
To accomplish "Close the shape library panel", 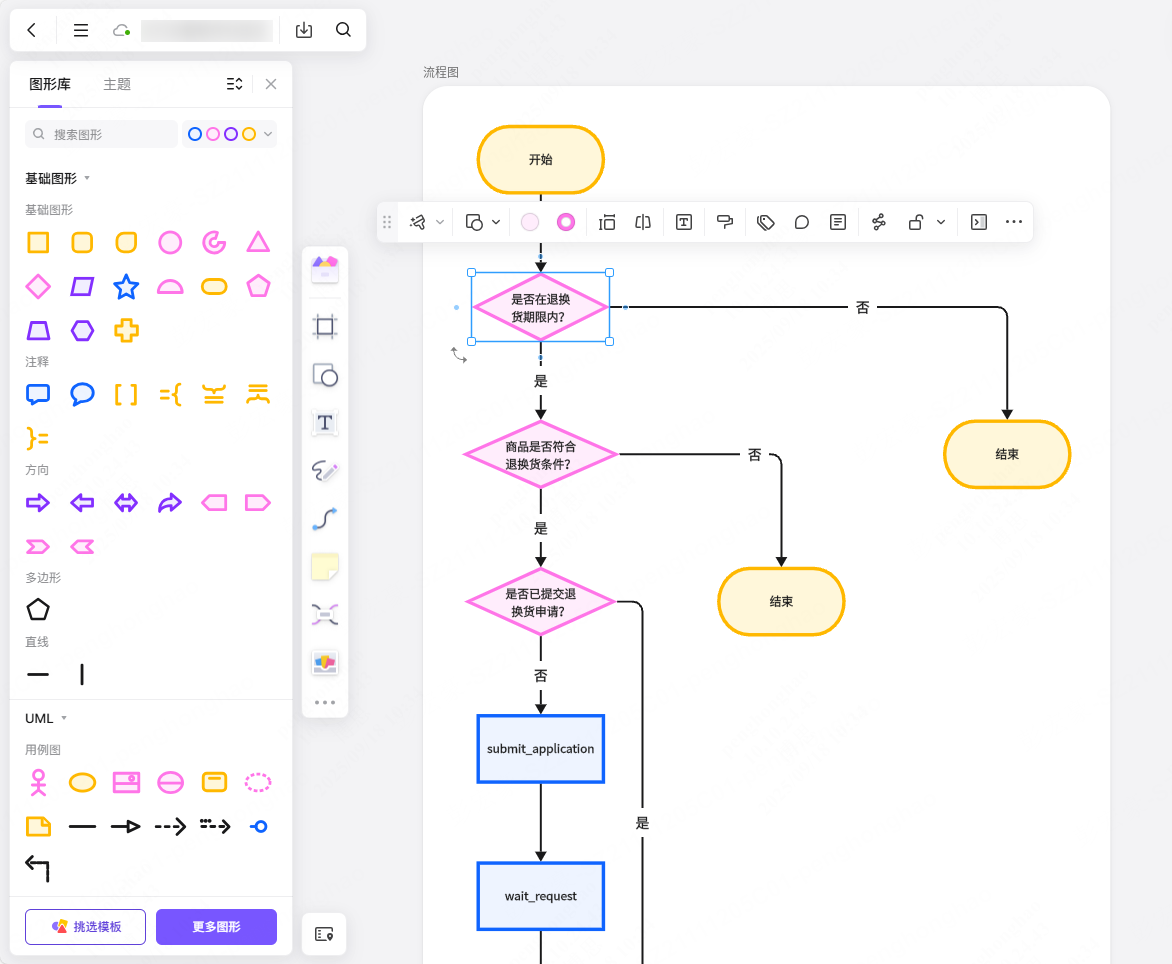I will point(271,84).
